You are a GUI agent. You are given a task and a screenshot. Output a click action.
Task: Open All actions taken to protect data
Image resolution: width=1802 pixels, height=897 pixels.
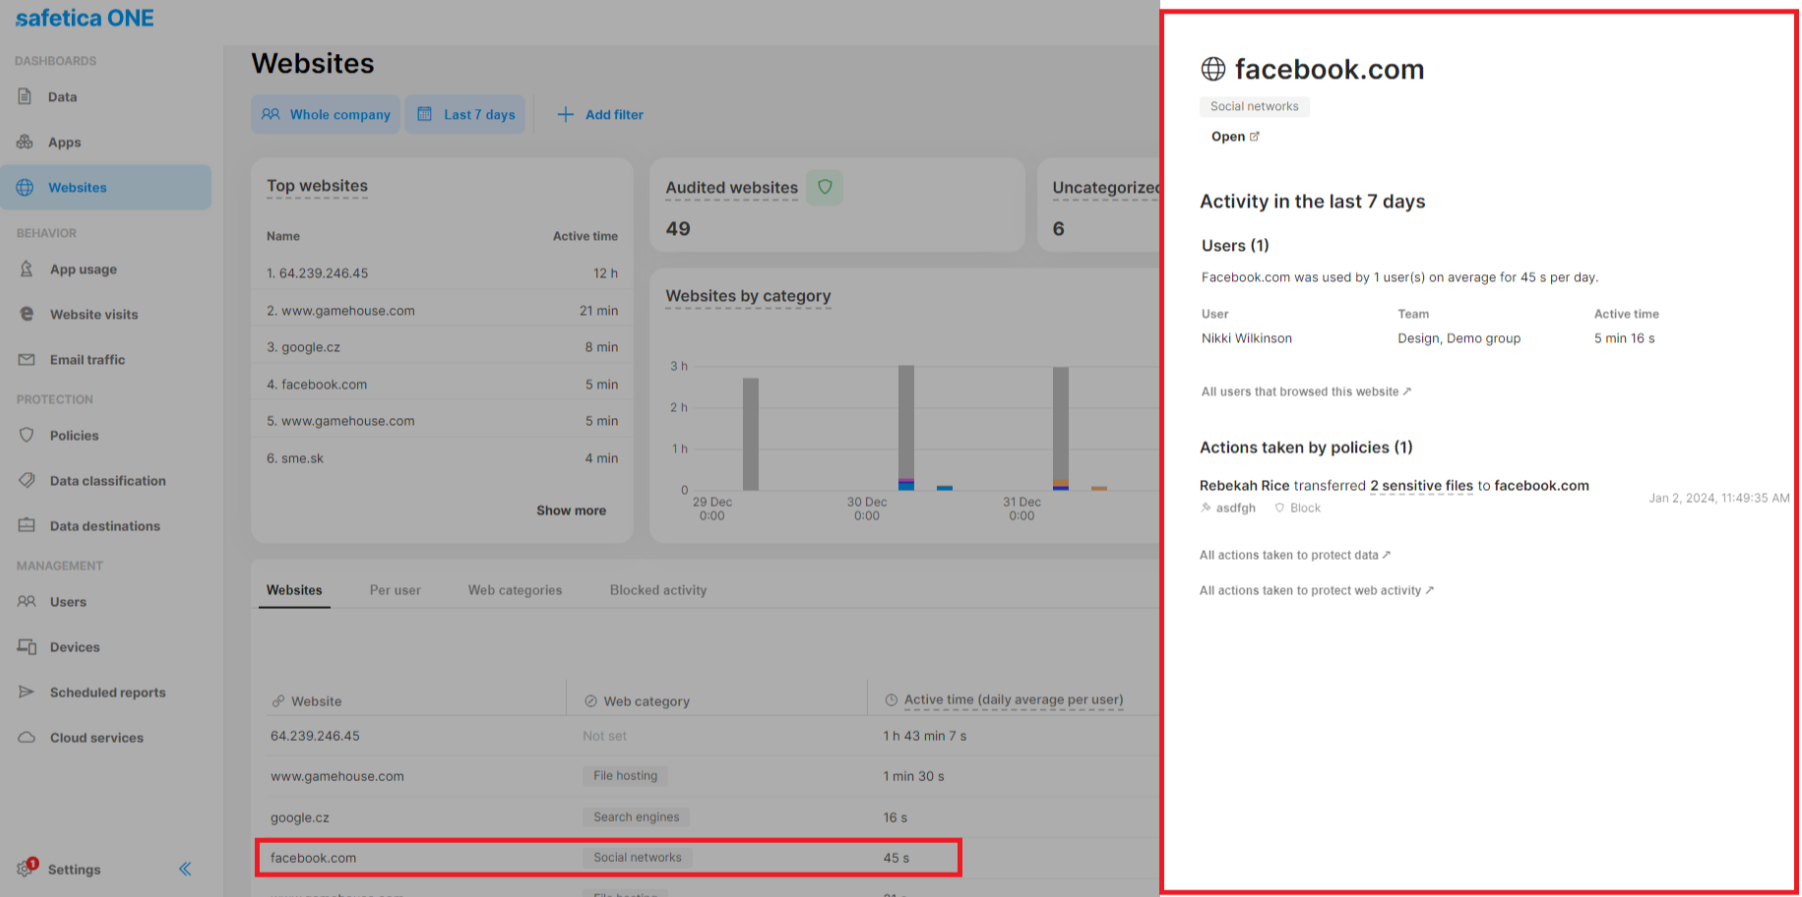tap(1295, 555)
